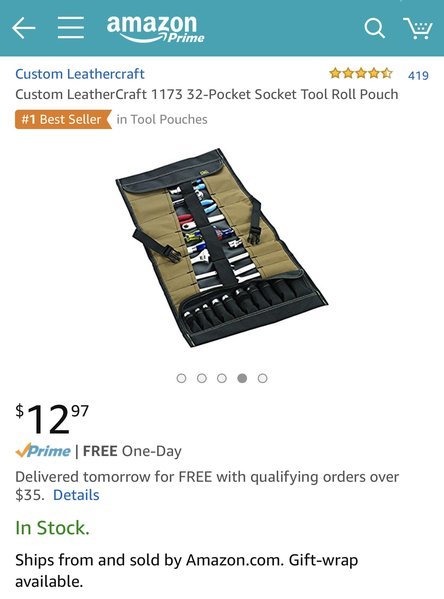Screen dimensions: 444x599
Task: Tap the #1 Best Seller badge
Action: tap(63, 119)
